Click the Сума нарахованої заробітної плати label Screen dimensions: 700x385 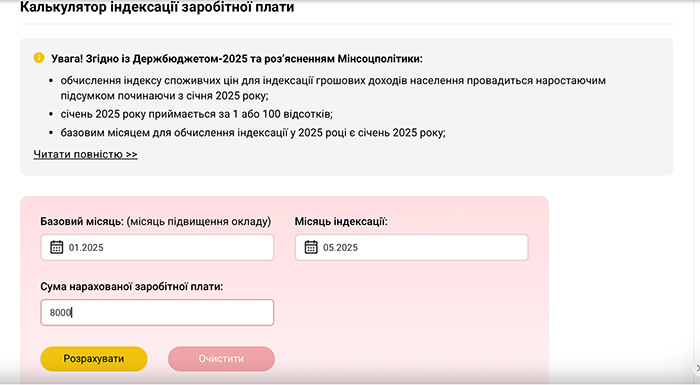pyautogui.click(x=132, y=287)
